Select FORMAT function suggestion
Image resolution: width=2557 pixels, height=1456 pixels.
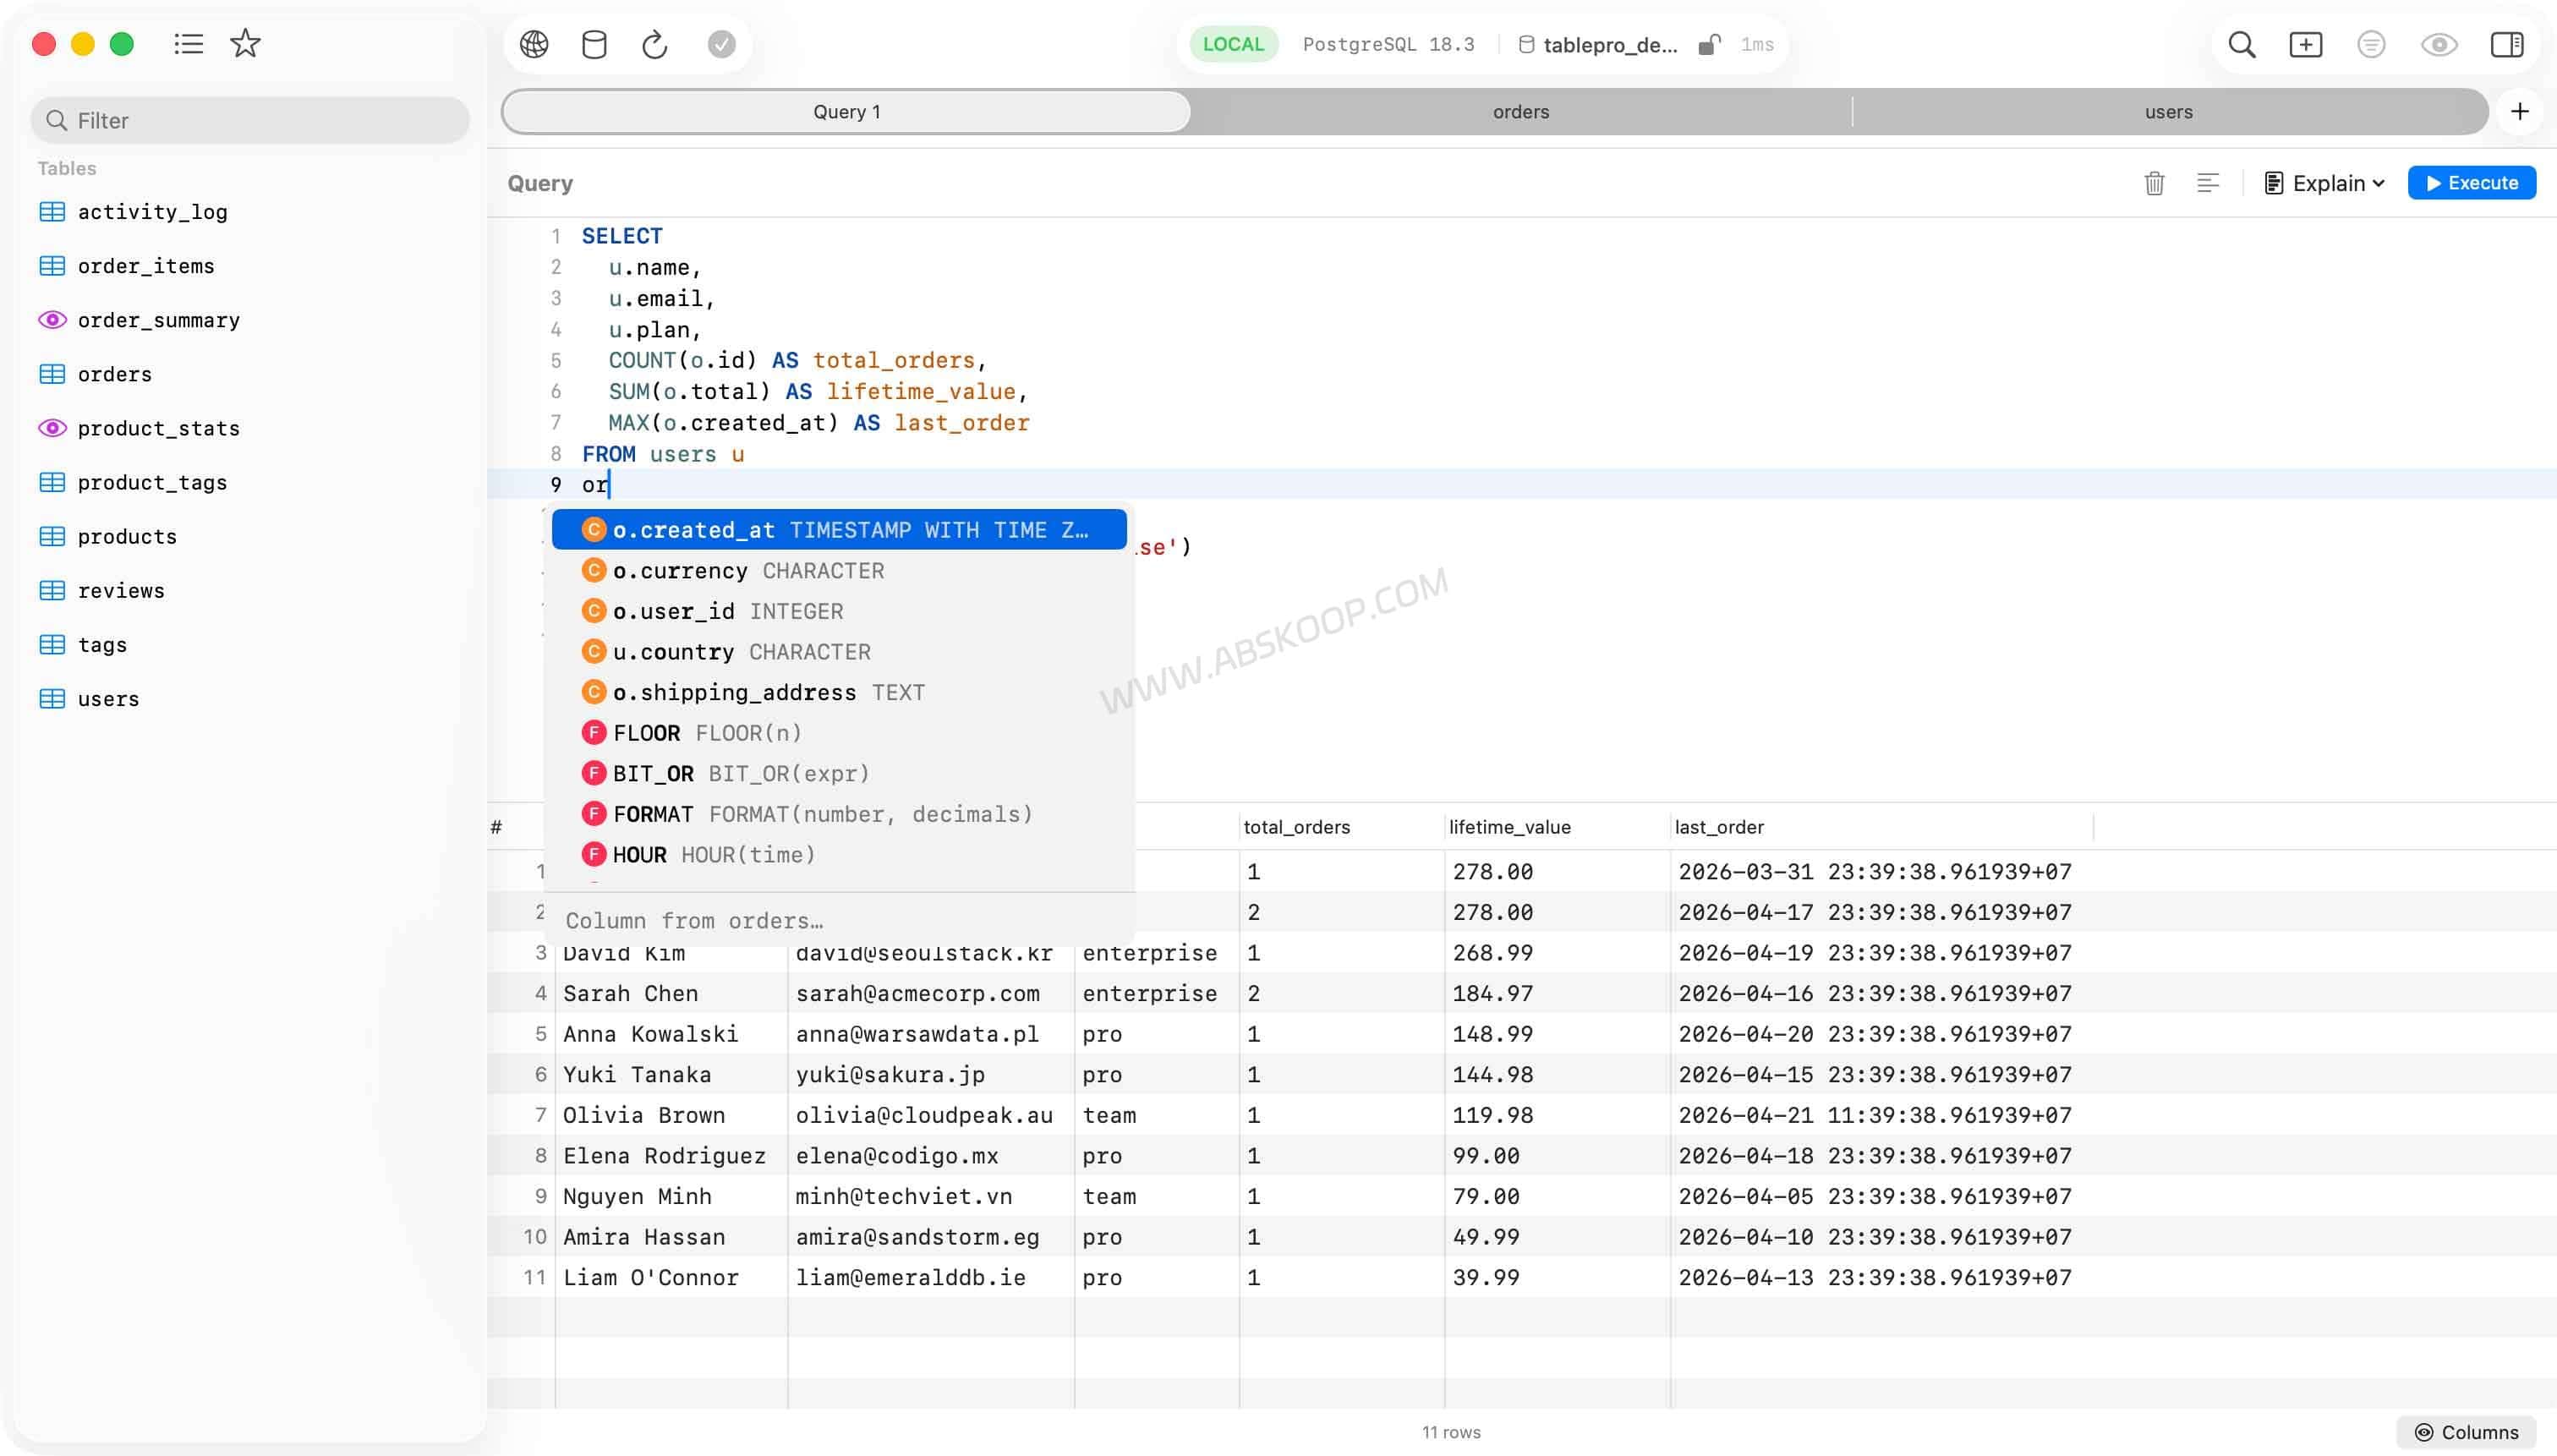(839, 814)
